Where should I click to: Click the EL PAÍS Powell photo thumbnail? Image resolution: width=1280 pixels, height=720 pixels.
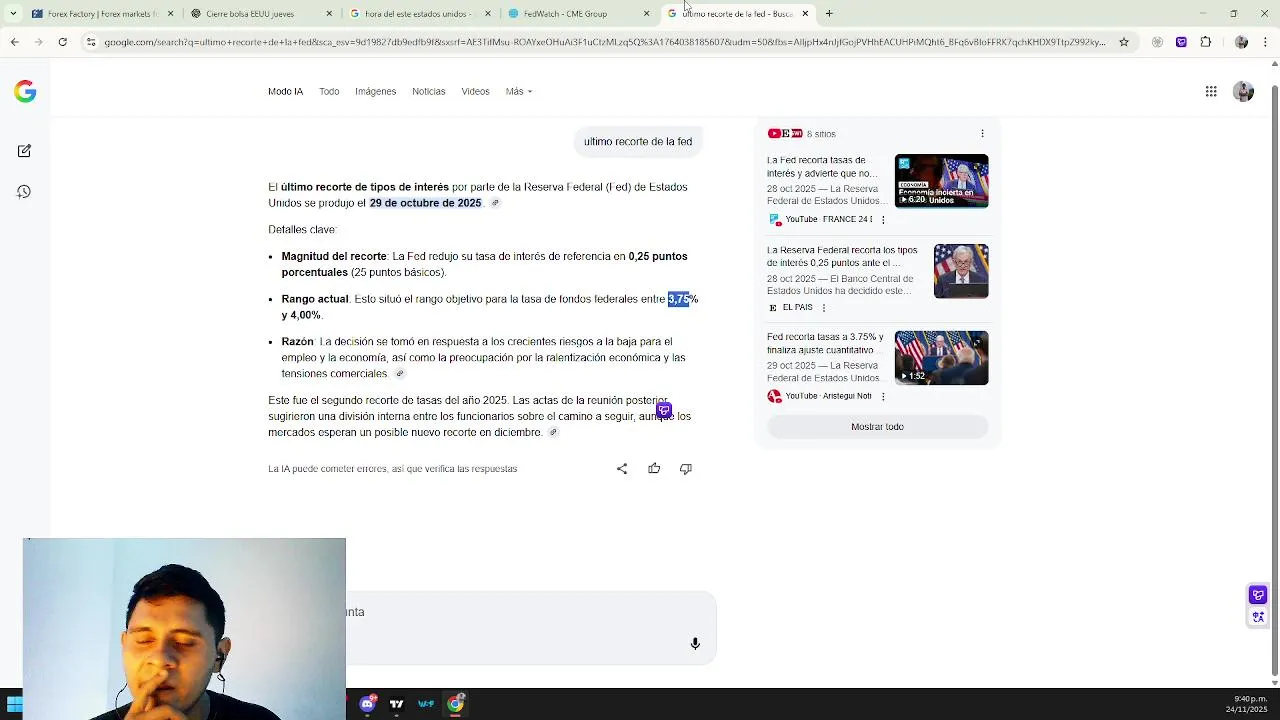pyautogui.click(x=961, y=271)
